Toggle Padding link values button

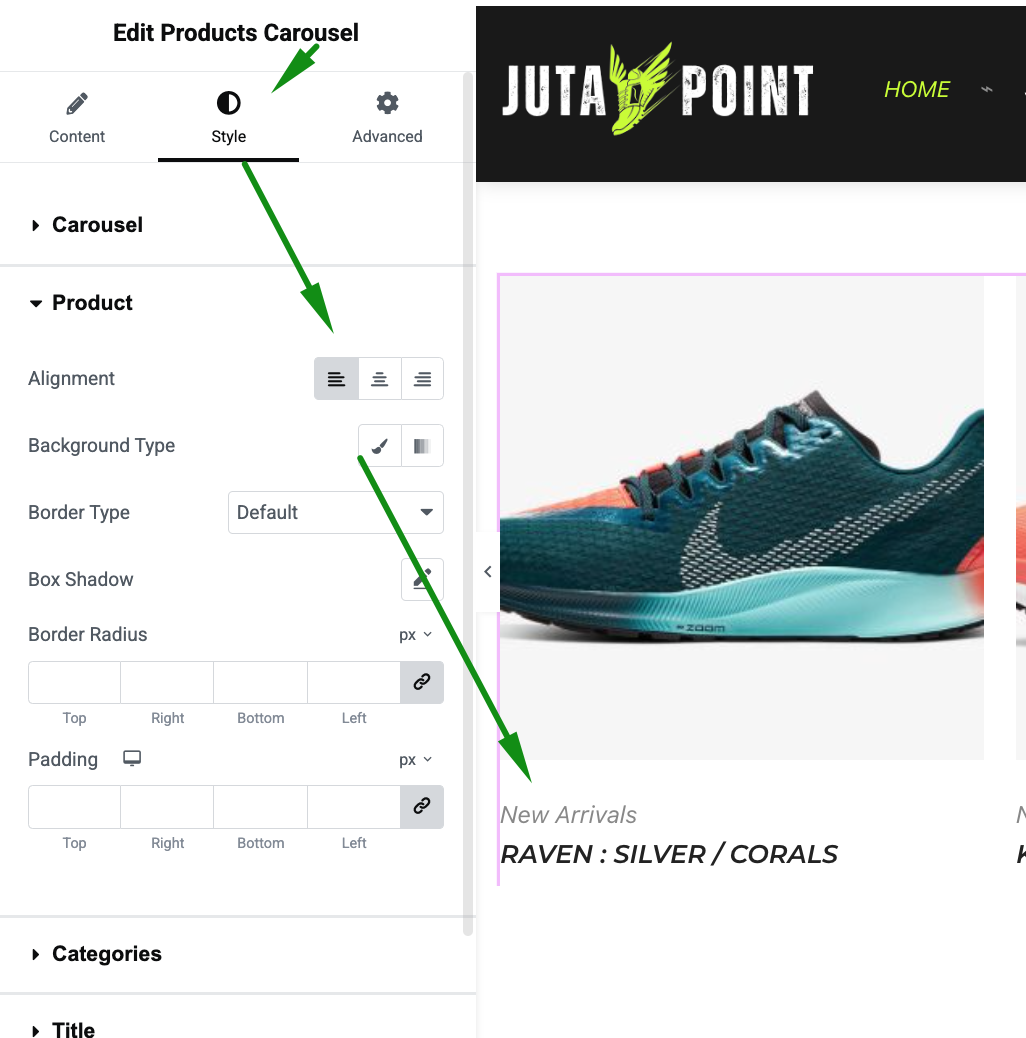coord(422,806)
